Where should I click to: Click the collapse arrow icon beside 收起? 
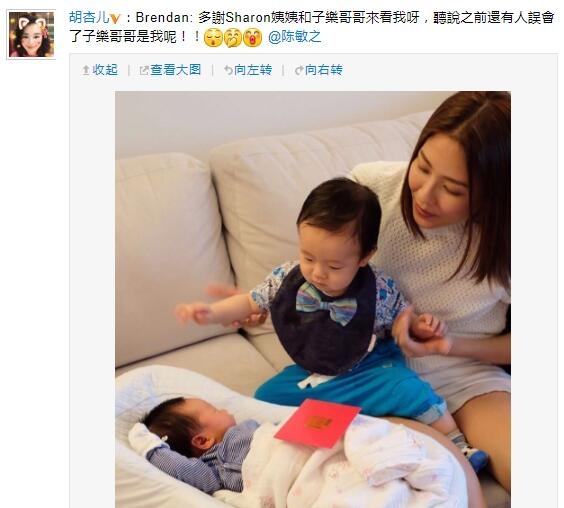pos(86,70)
